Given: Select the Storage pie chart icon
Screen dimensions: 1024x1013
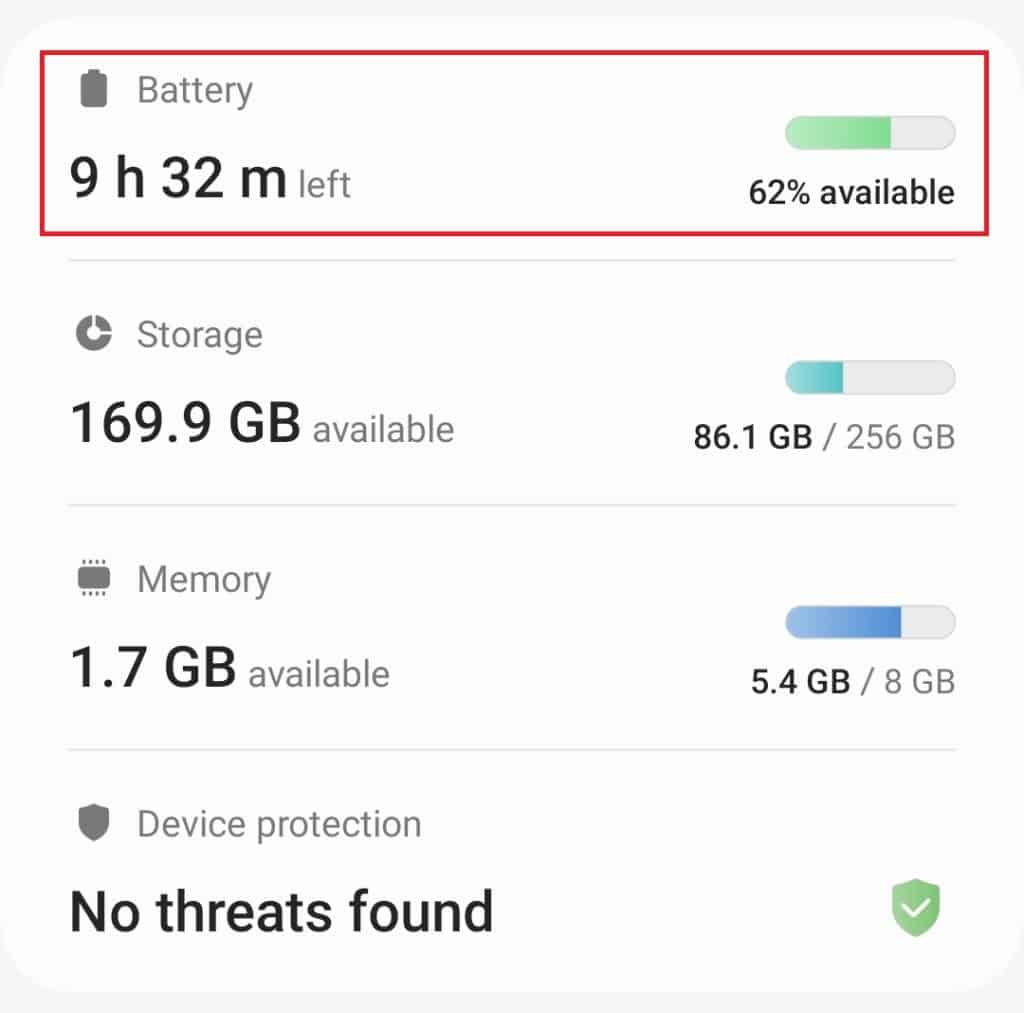Looking at the screenshot, I should point(91,333).
